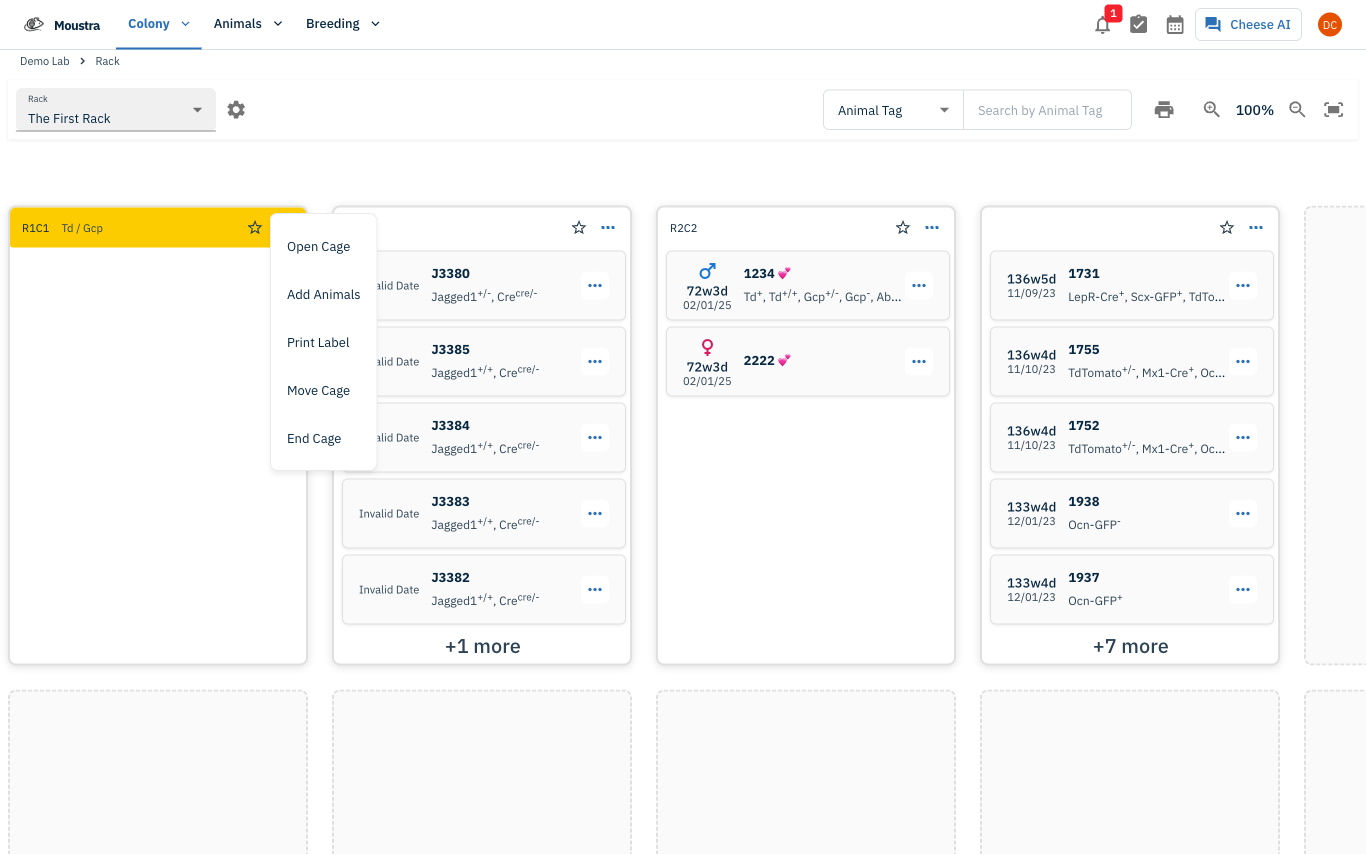Star the cage containing animal 1731
This screenshot has width=1366, height=854.
click(x=1227, y=228)
